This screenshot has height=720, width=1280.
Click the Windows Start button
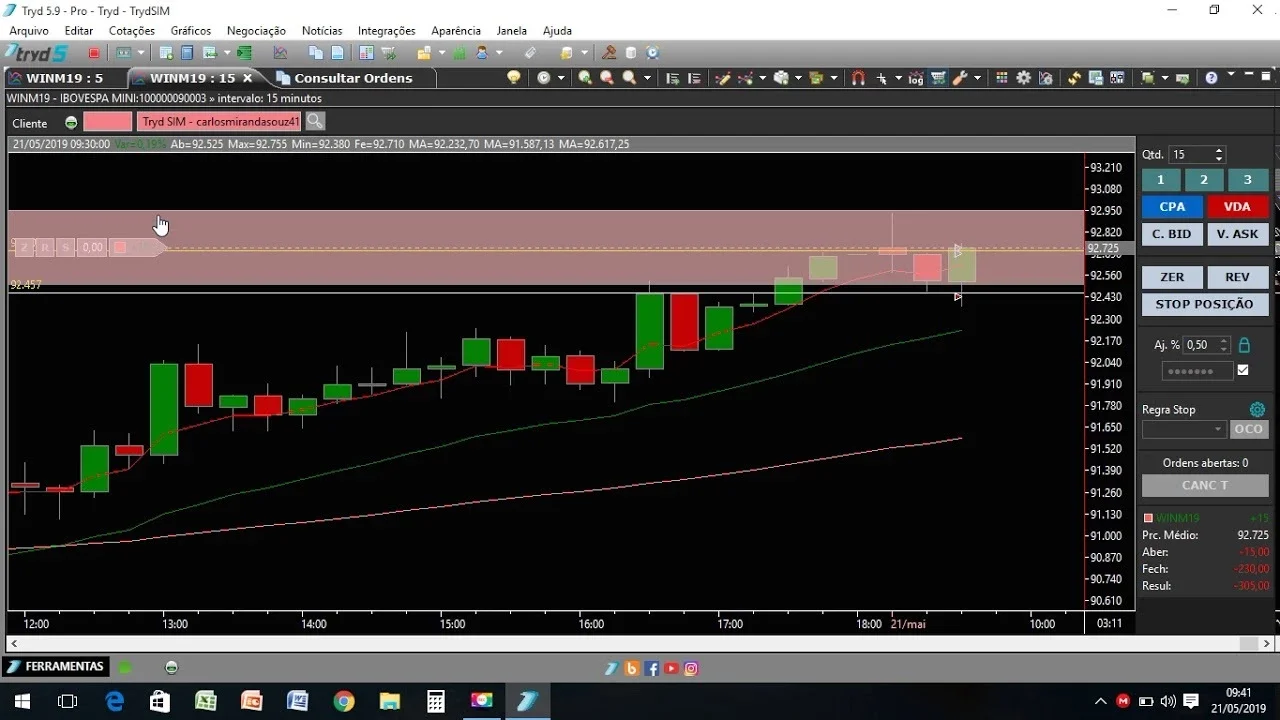[22, 701]
